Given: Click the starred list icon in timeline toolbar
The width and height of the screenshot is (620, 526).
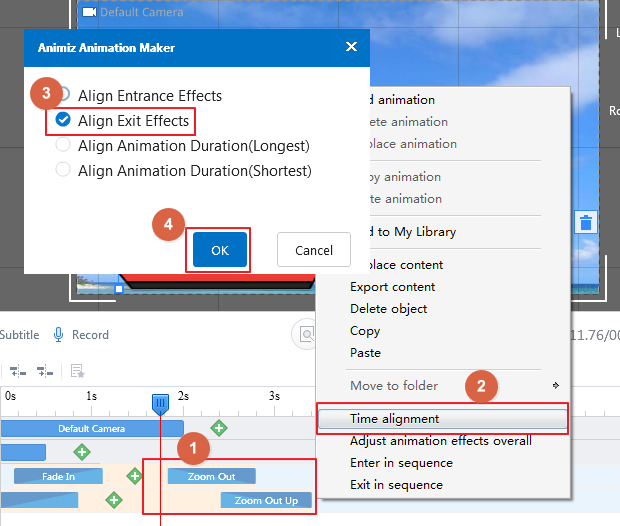Looking at the screenshot, I should click(x=77, y=371).
